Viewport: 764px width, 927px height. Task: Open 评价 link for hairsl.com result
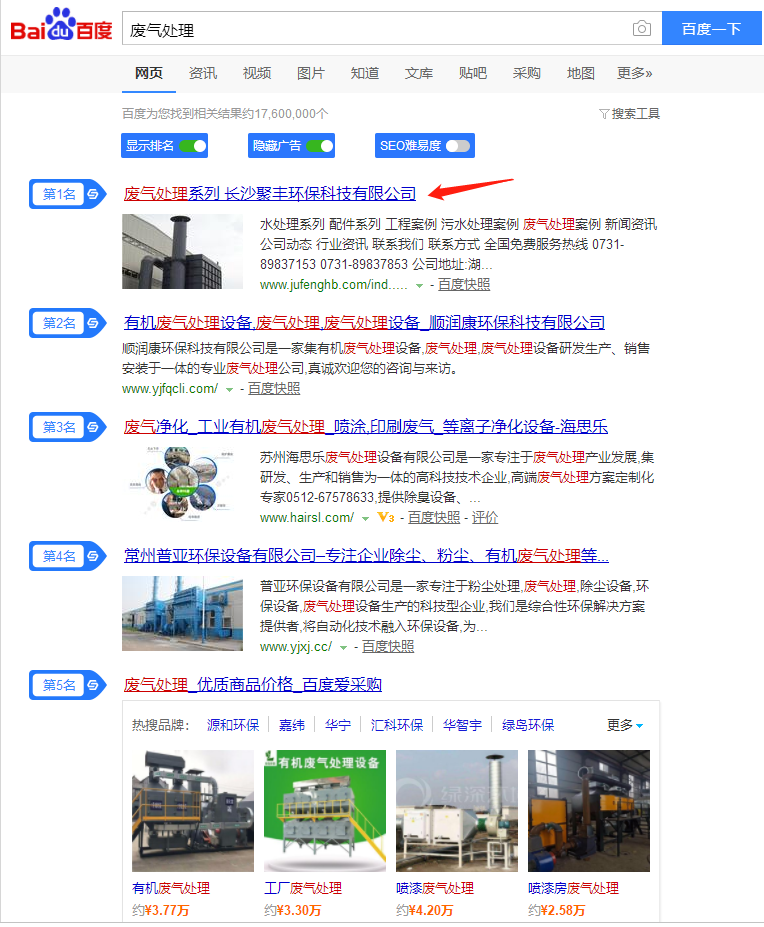(x=485, y=517)
